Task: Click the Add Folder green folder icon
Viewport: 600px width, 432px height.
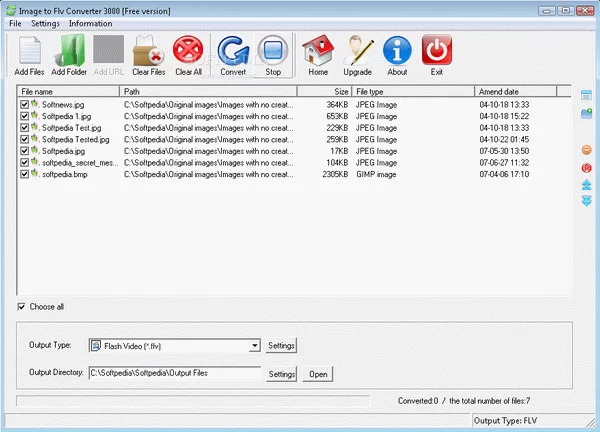Action: (x=70, y=50)
